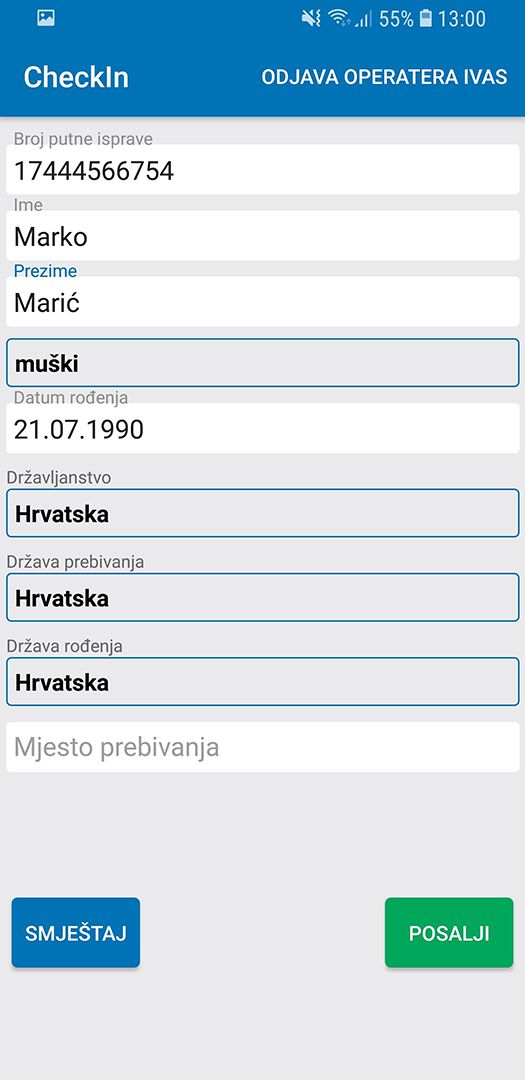The image size is (525, 1080).
Task: Click the green POSALJI button
Action: point(449,933)
